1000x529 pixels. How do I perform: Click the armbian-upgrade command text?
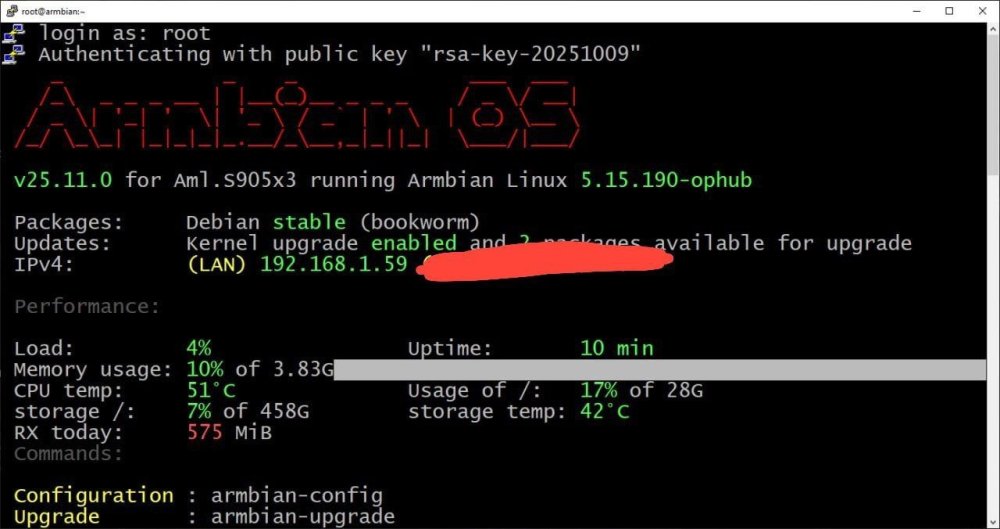point(303,516)
